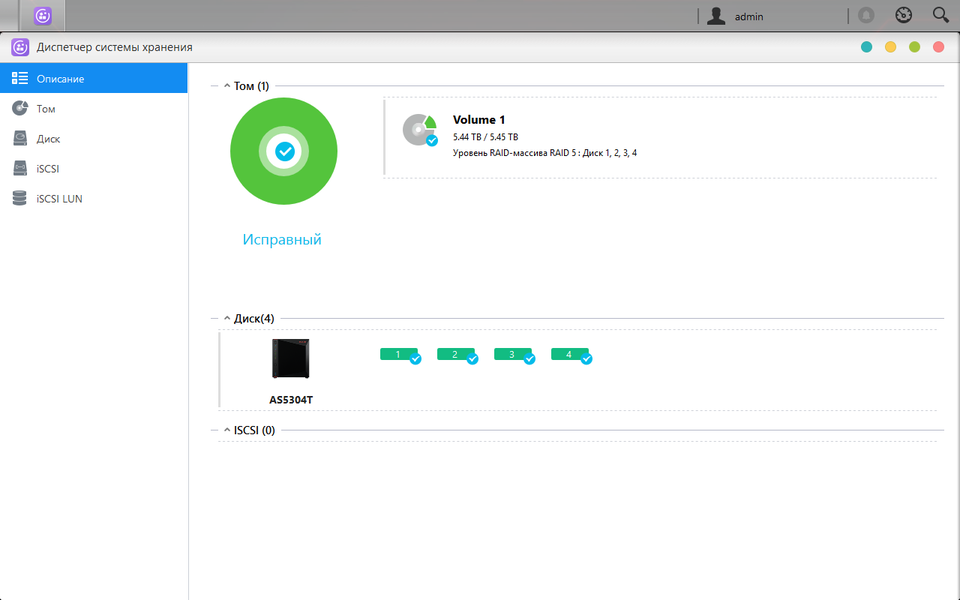The height and width of the screenshot is (600, 960).
Task: Collapse the Том (1) section
Action: point(227,86)
